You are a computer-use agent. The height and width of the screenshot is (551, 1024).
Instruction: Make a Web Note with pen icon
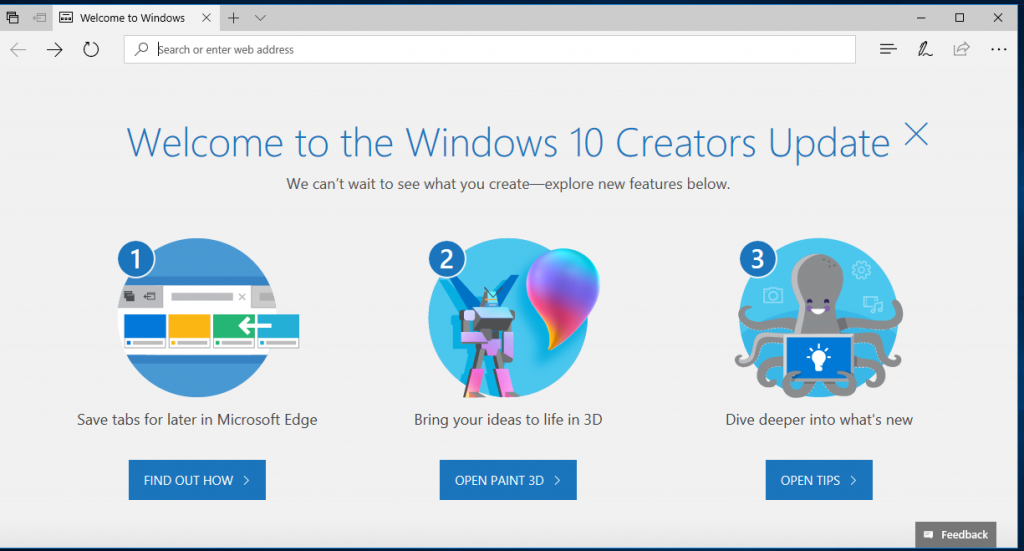[925, 49]
